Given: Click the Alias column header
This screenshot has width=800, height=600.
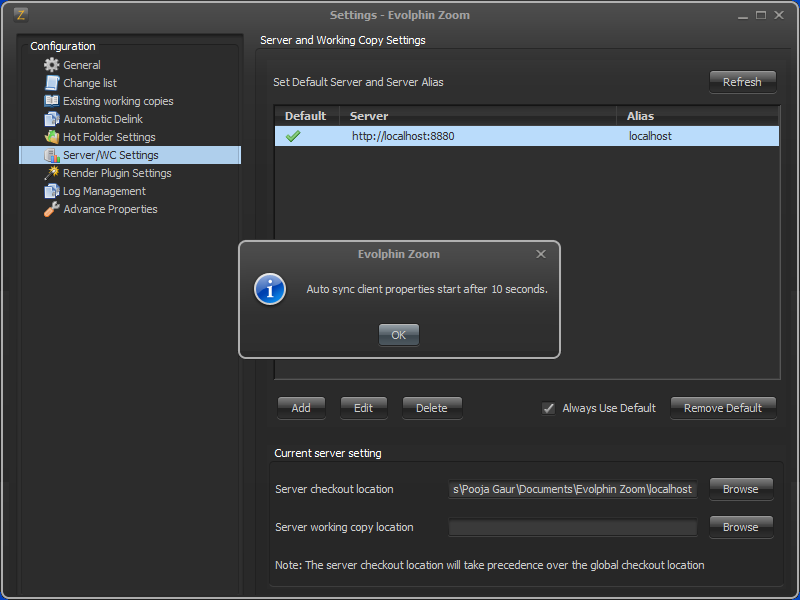Looking at the screenshot, I should 697,116.
